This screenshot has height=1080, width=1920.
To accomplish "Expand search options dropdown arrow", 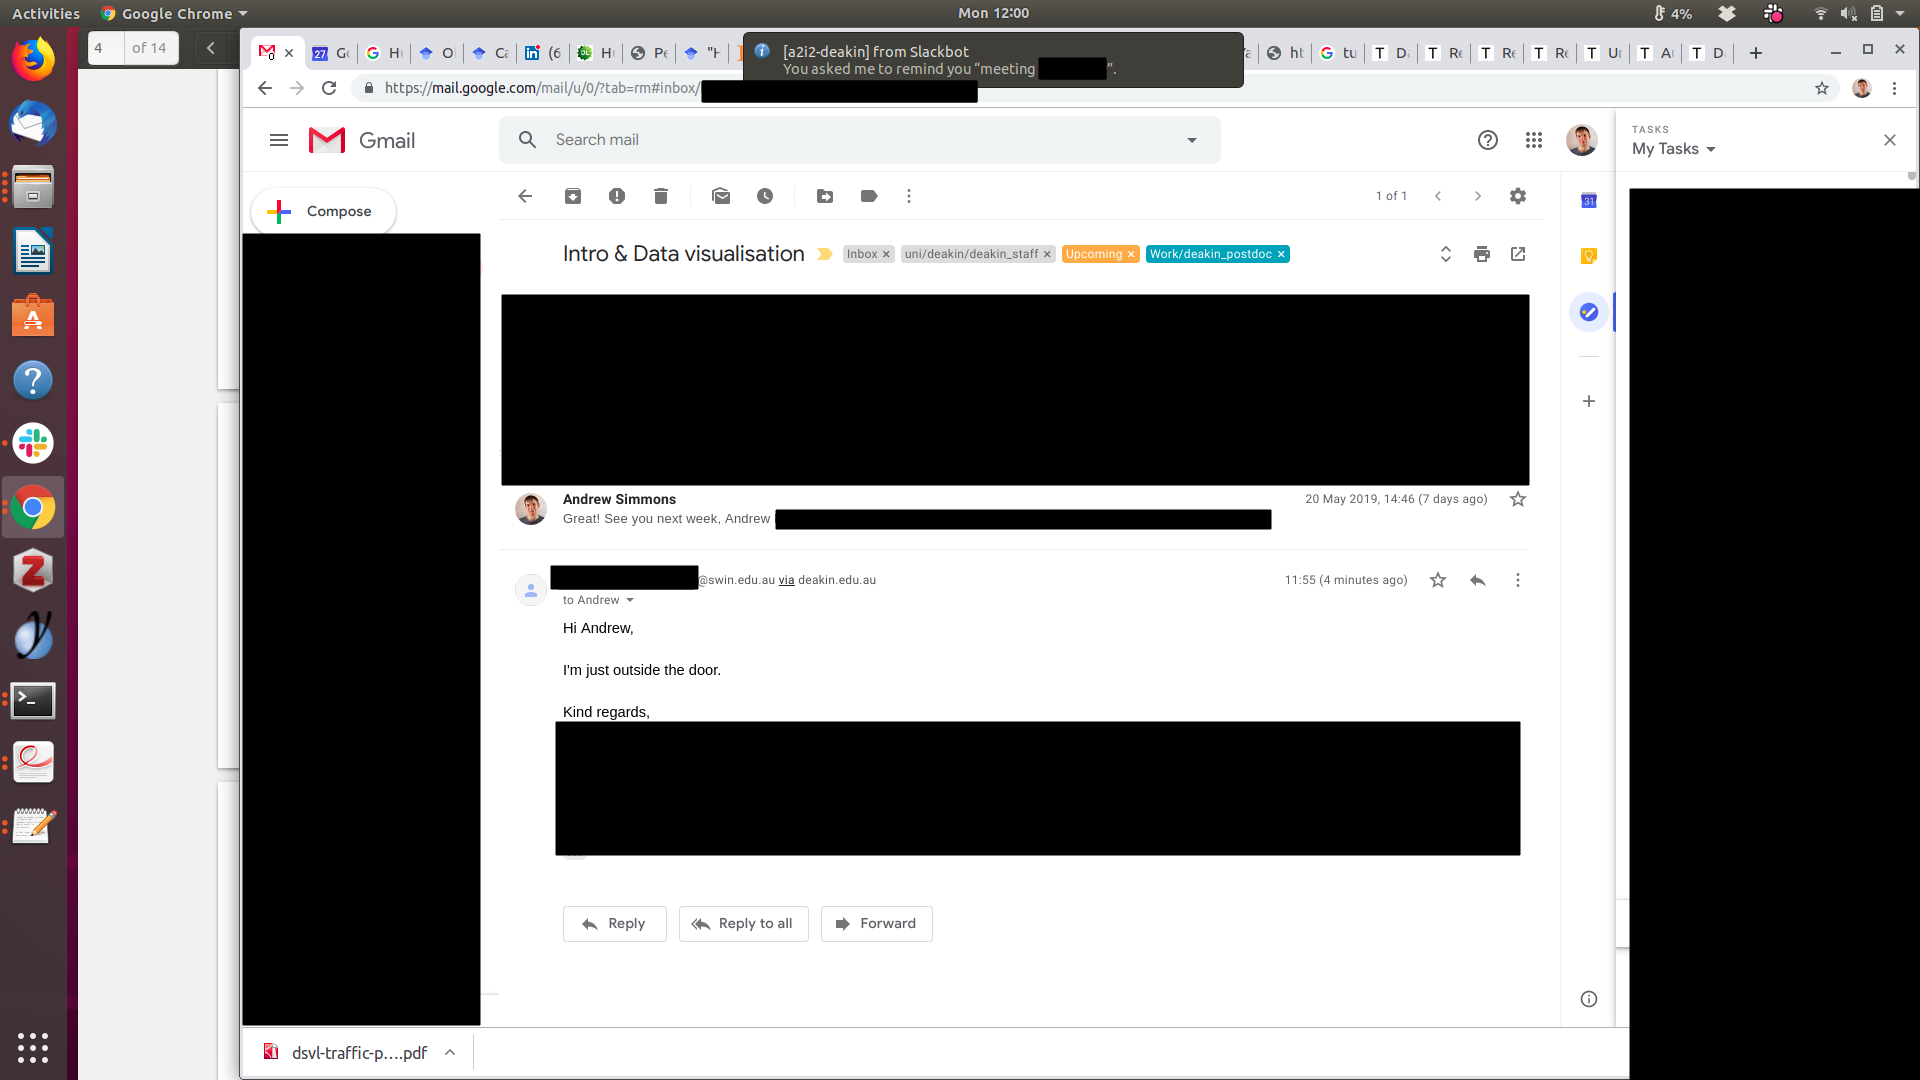I will click(1192, 140).
